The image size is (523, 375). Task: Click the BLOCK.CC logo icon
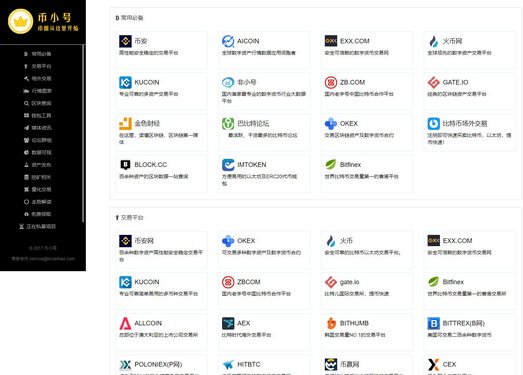click(125, 165)
